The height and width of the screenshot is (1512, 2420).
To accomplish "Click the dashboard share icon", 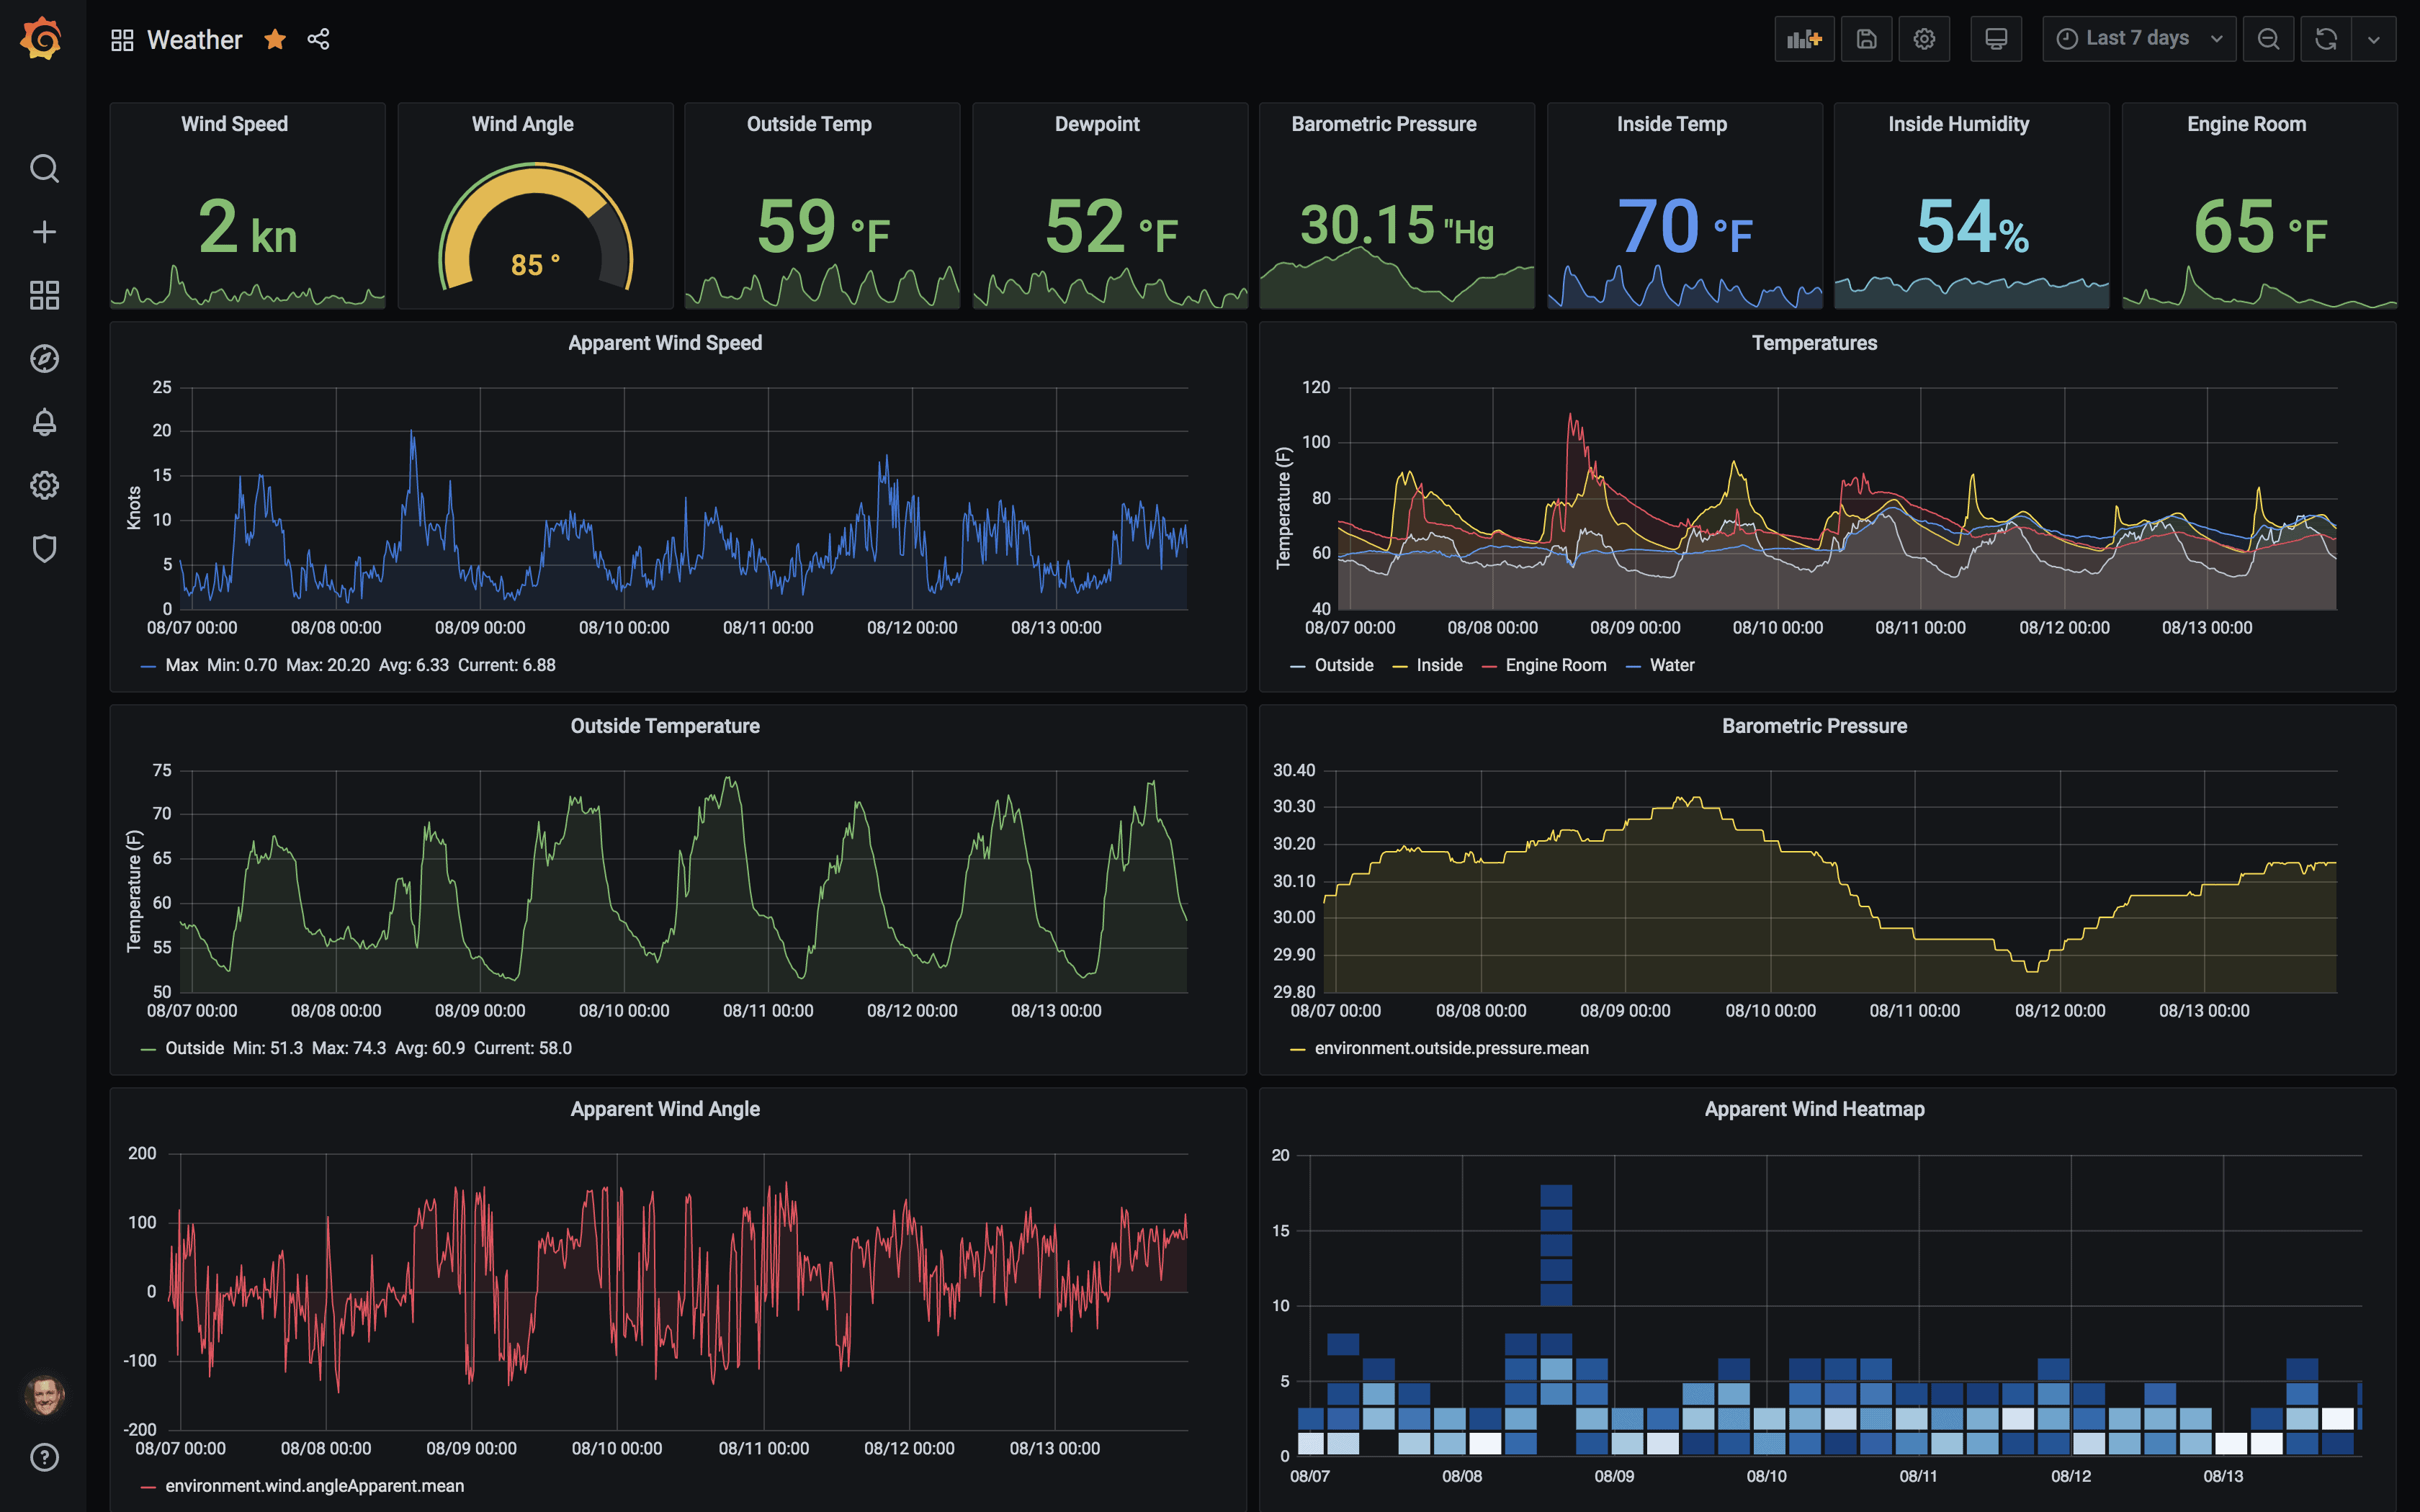I will click(319, 38).
